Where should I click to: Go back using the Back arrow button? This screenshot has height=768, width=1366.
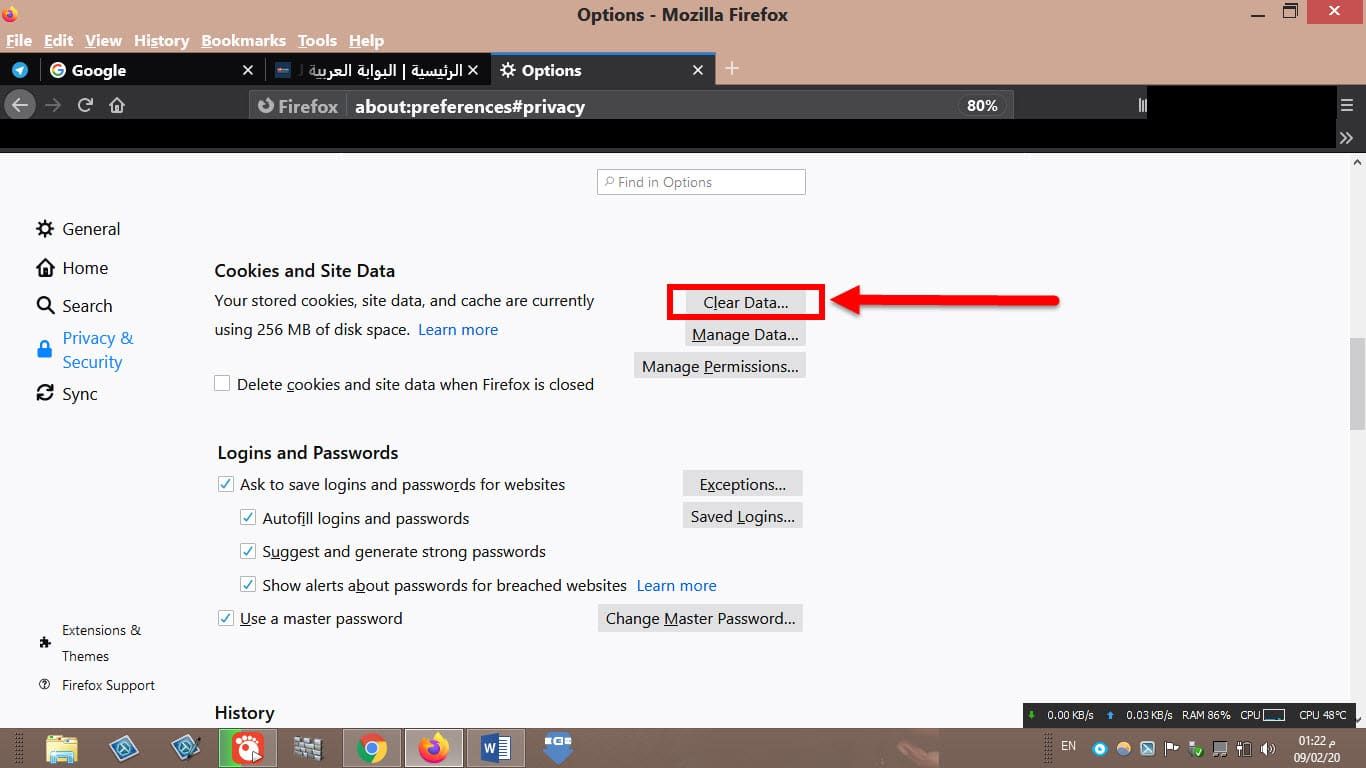20,105
